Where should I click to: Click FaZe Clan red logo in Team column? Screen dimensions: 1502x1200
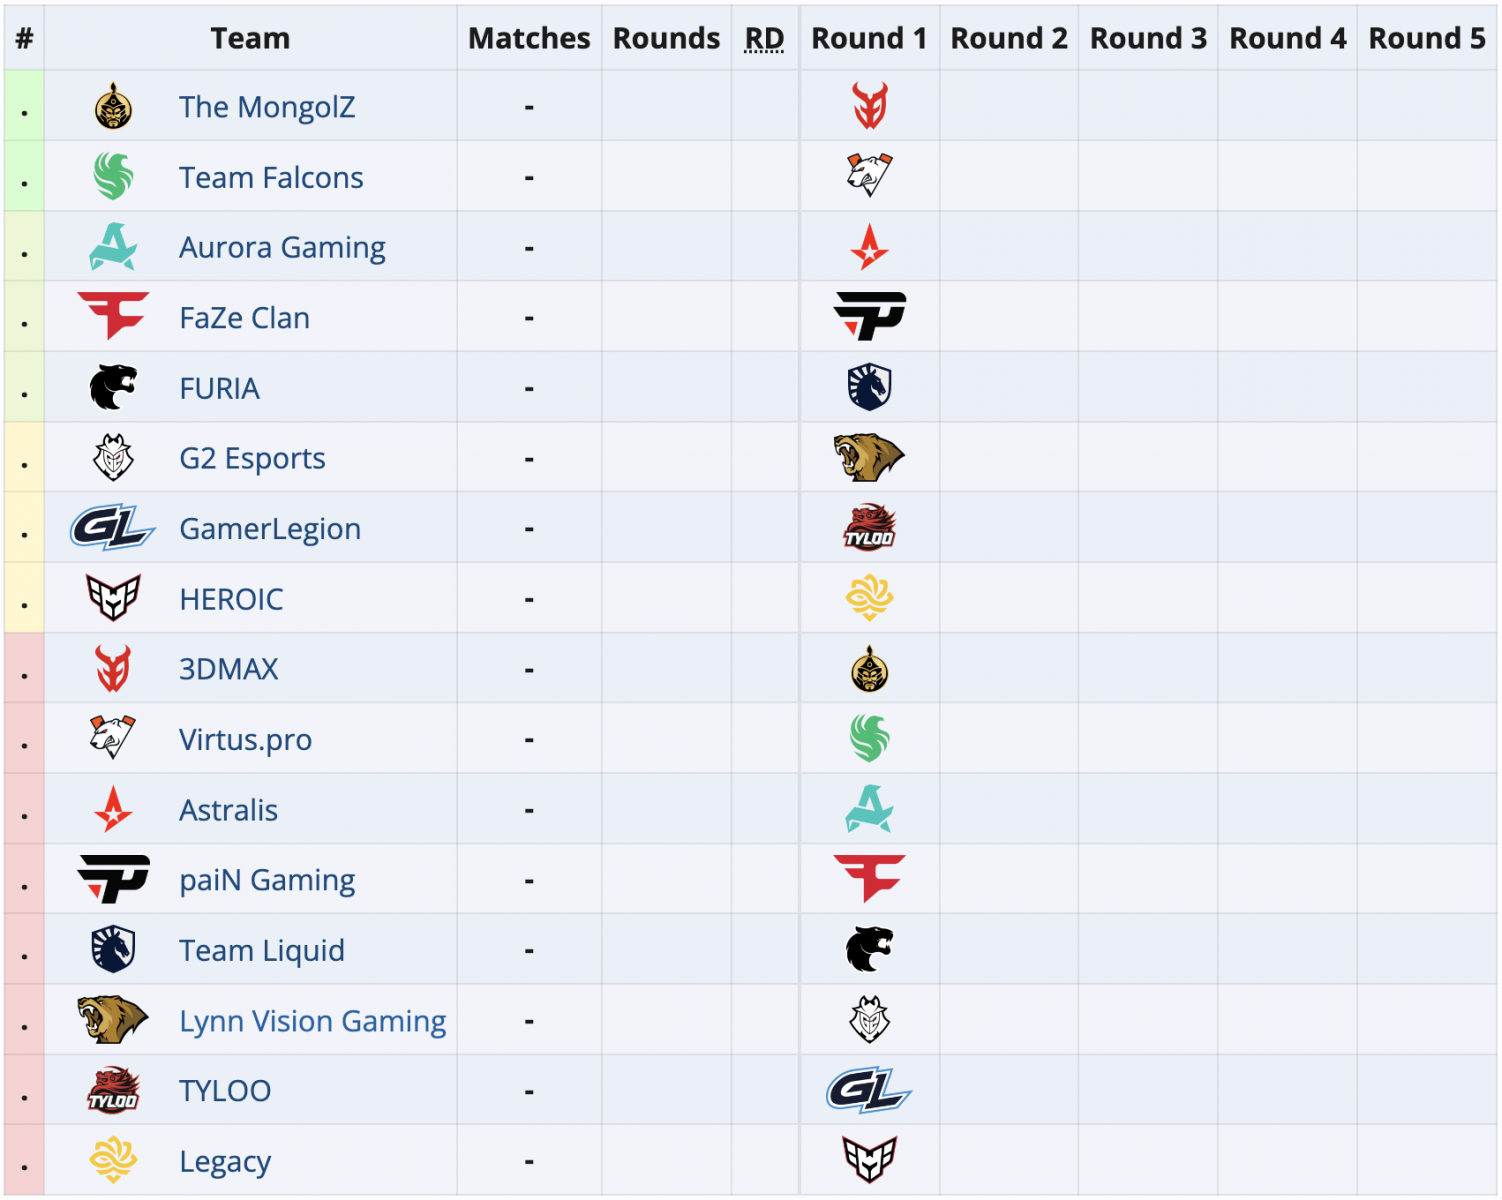click(x=113, y=316)
